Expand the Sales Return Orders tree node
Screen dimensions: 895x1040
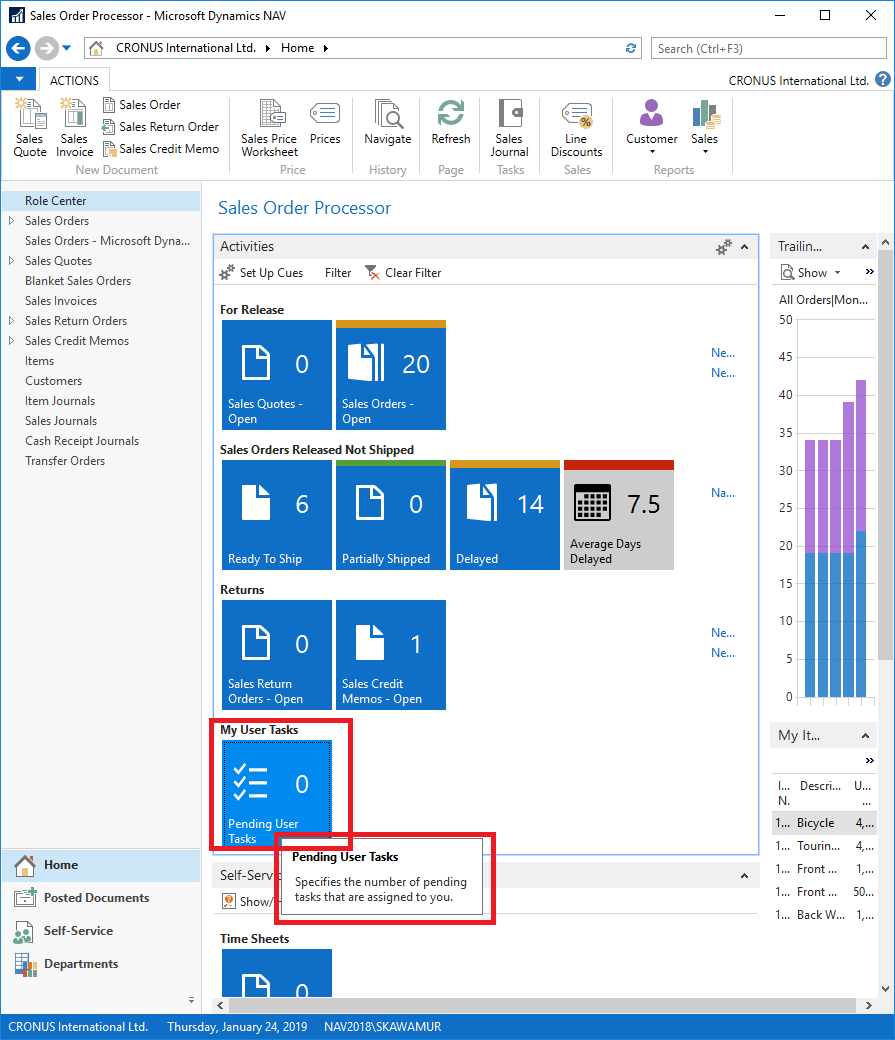[11, 320]
